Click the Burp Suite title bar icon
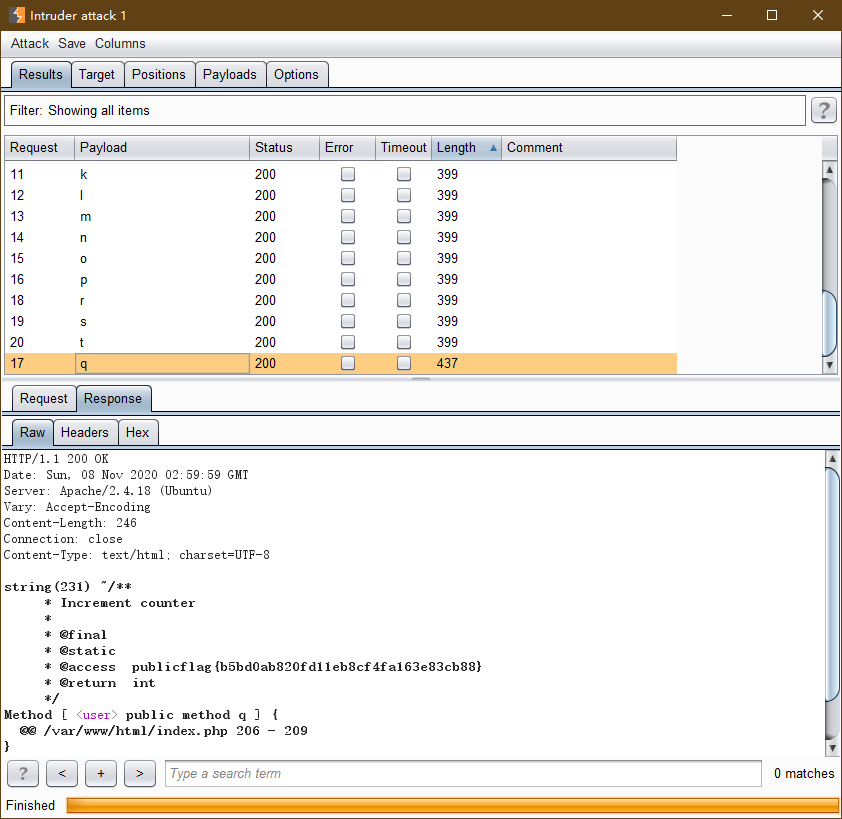The width and height of the screenshot is (842, 819). click(x=17, y=16)
